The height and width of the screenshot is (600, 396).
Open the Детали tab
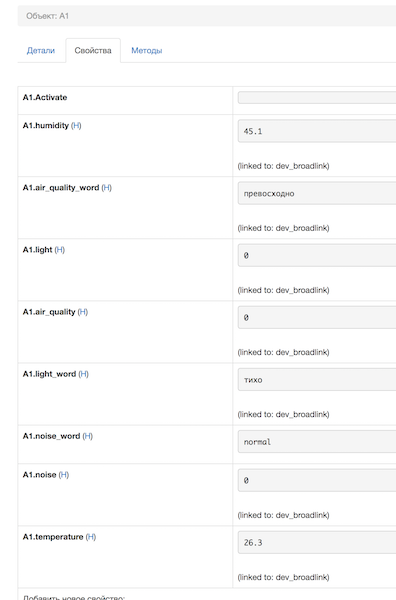41,51
